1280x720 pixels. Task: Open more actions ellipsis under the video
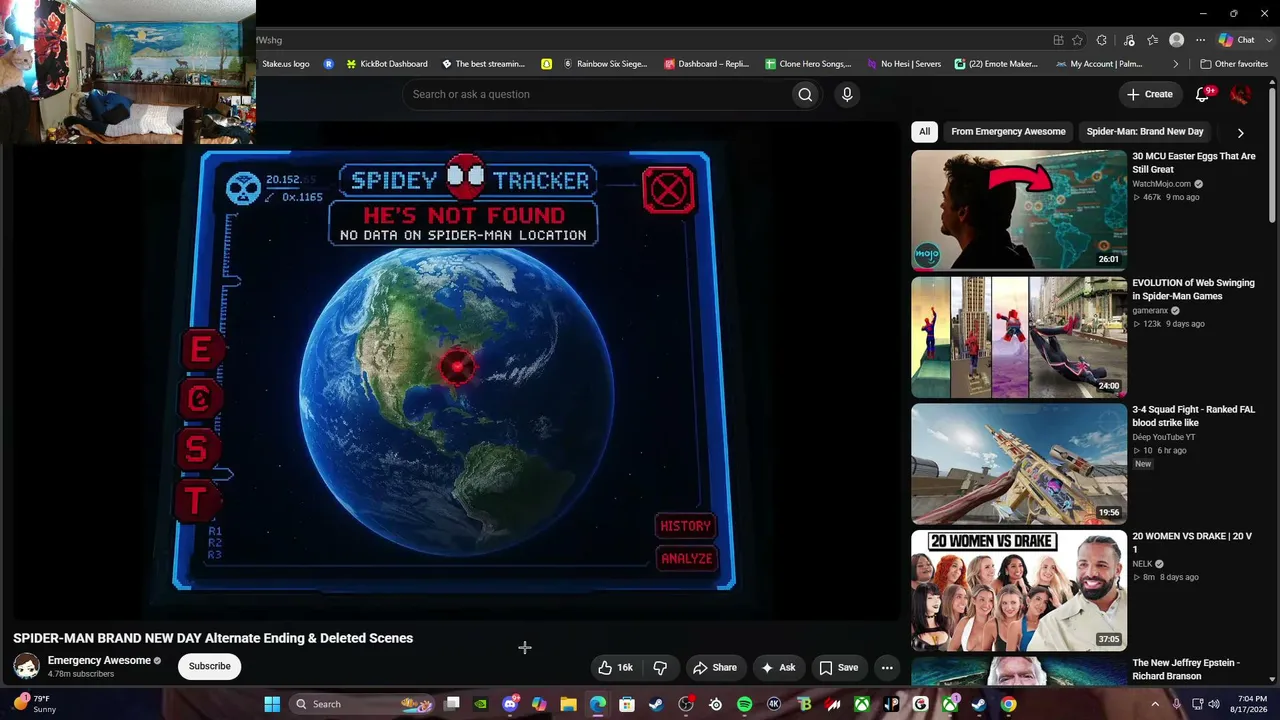click(887, 667)
